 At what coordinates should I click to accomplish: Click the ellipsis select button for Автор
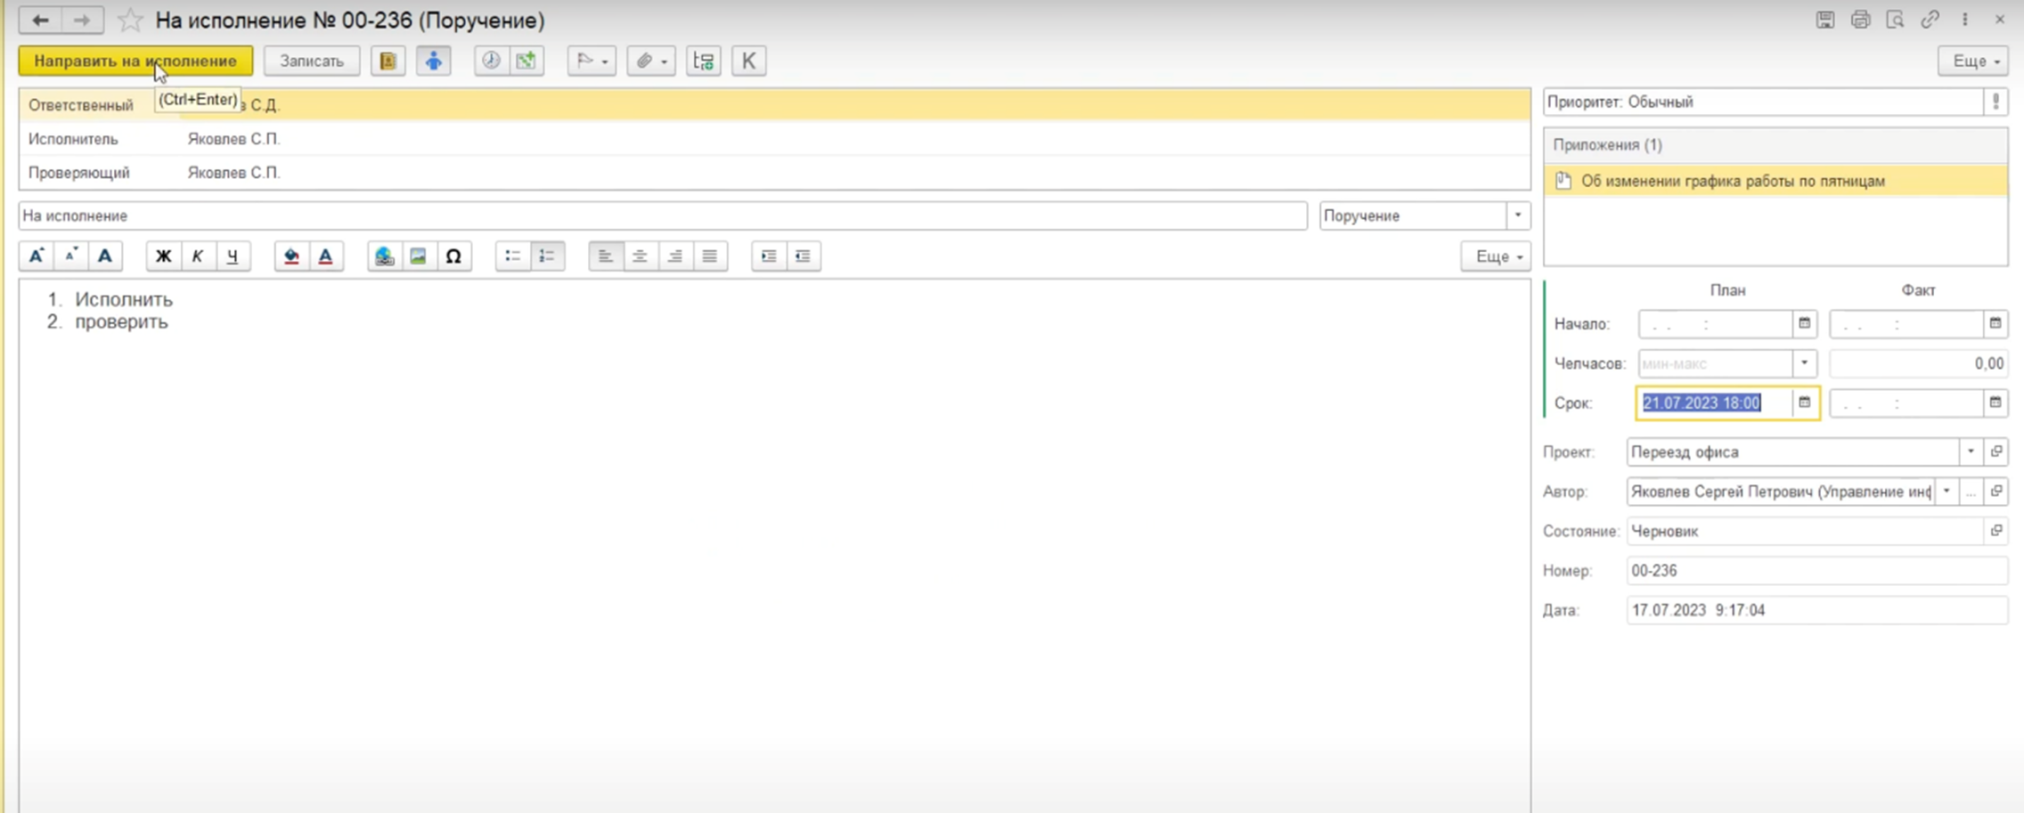[1971, 492]
